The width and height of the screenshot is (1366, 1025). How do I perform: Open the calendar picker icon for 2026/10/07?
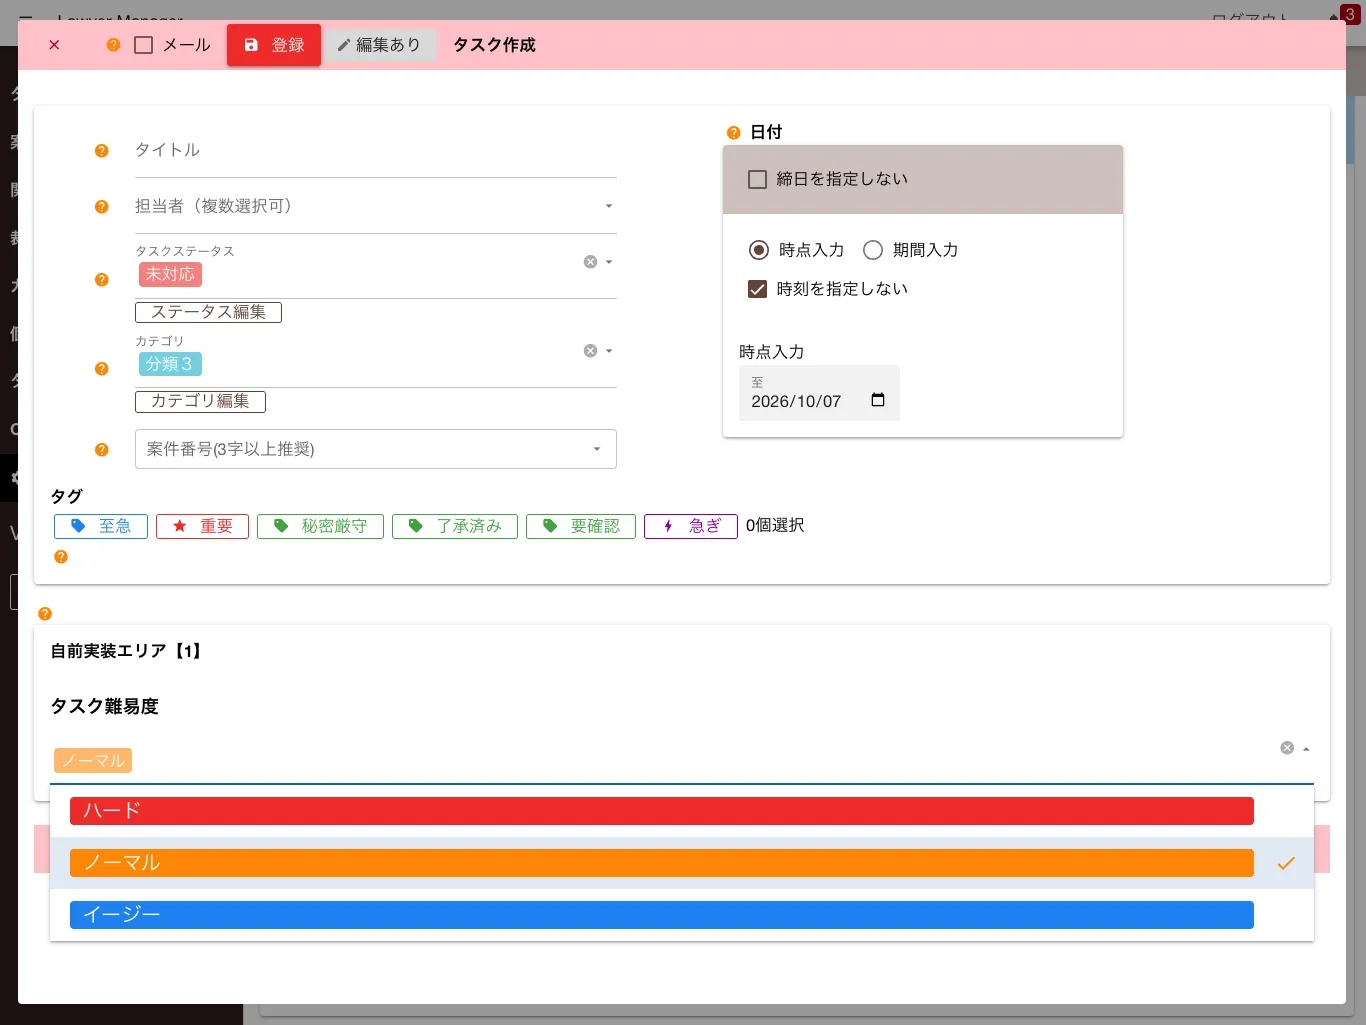pyautogui.click(x=878, y=400)
